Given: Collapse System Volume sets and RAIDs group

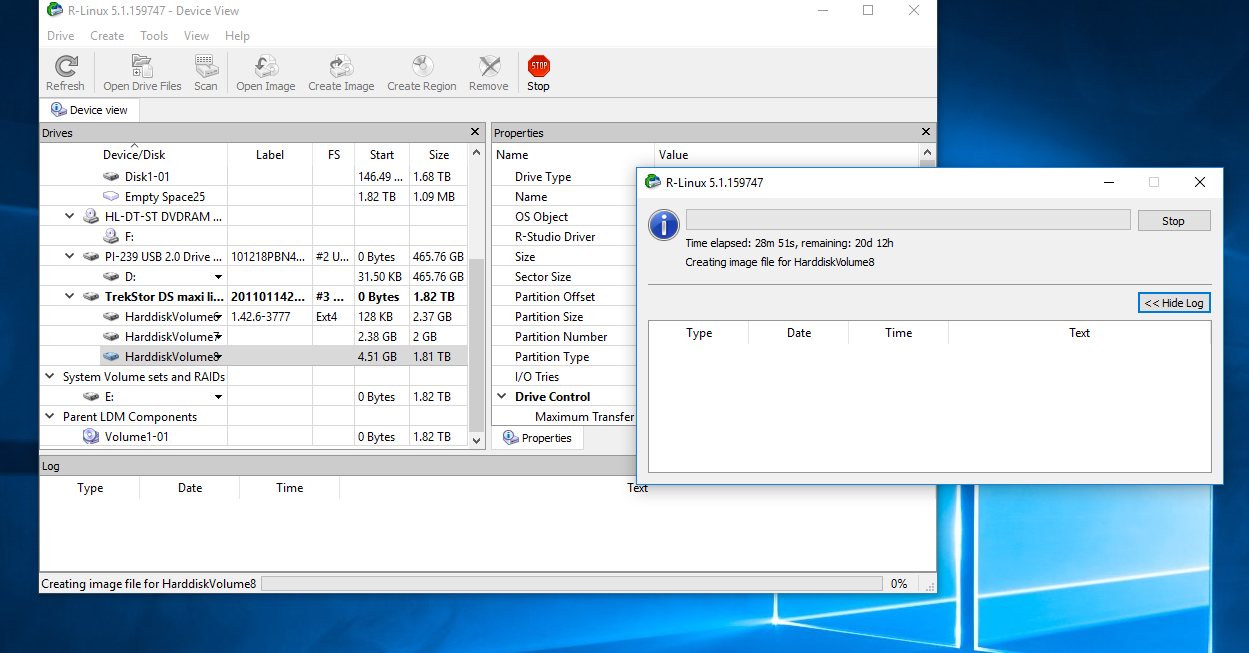Looking at the screenshot, I should [49, 377].
